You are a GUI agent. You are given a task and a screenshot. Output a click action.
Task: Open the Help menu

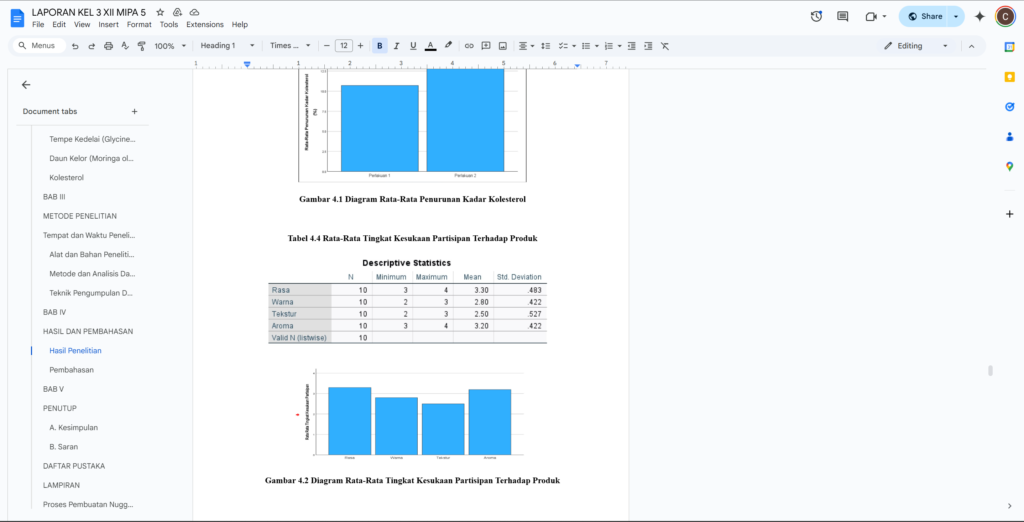coord(240,24)
